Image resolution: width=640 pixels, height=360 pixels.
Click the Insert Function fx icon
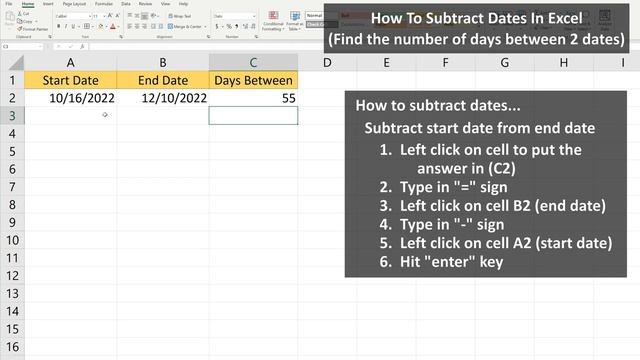point(82,47)
